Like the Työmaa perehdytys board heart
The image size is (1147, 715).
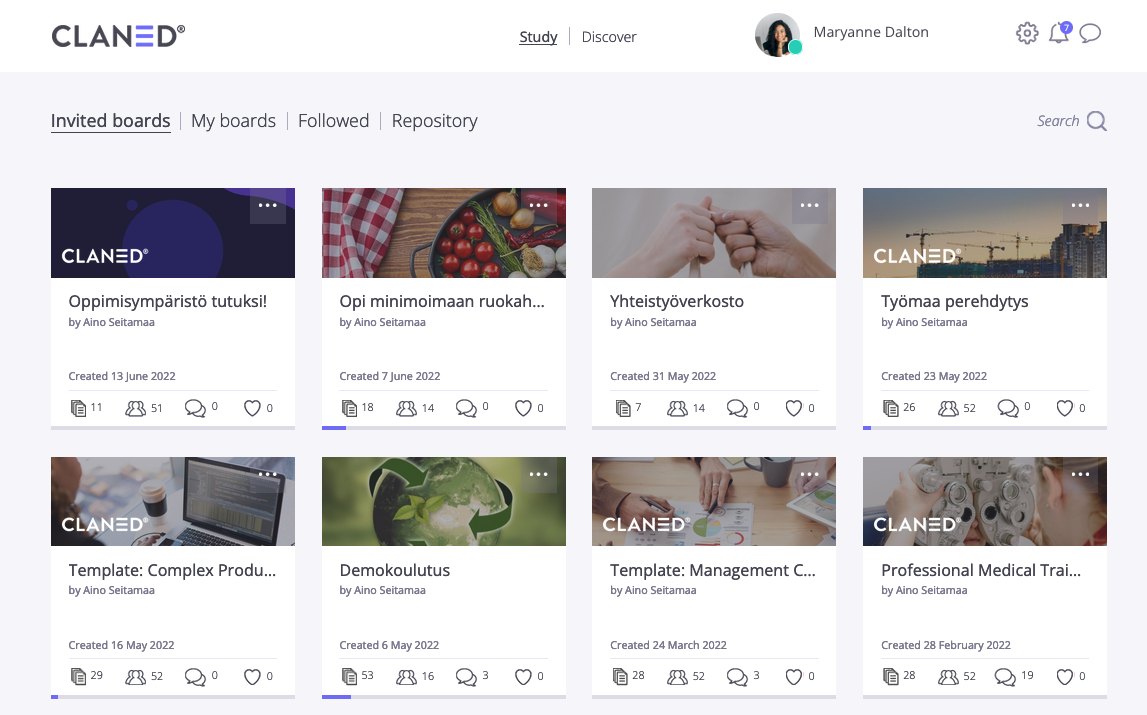[1065, 408]
